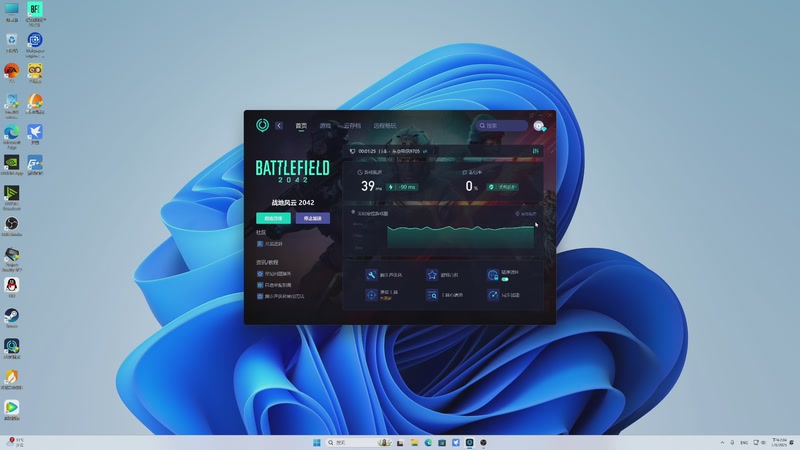Click the purple stop acceleration button
The image size is (800, 450).
click(x=312, y=218)
